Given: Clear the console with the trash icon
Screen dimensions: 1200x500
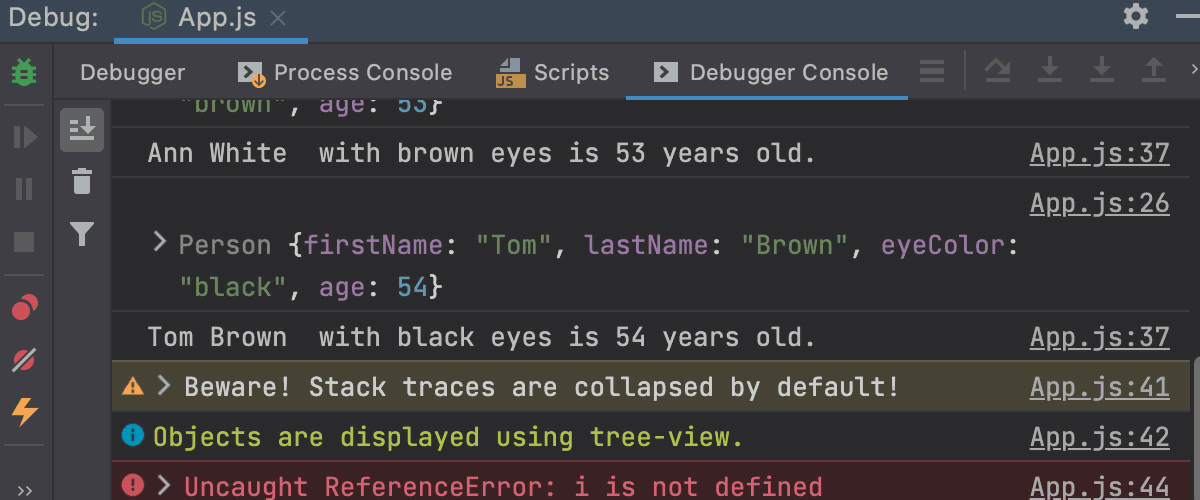Looking at the screenshot, I should 82,182.
